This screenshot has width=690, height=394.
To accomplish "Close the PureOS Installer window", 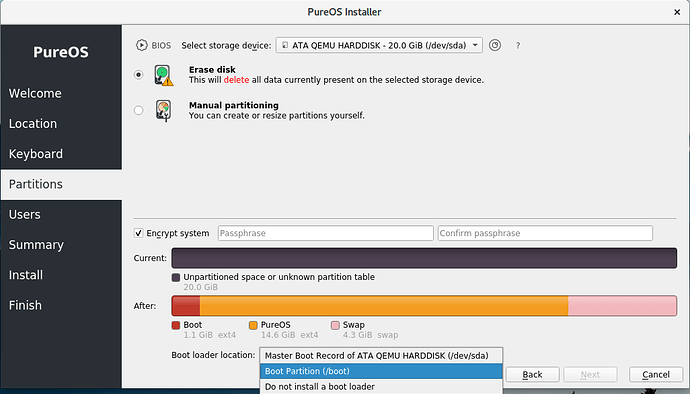I will coord(677,12).
